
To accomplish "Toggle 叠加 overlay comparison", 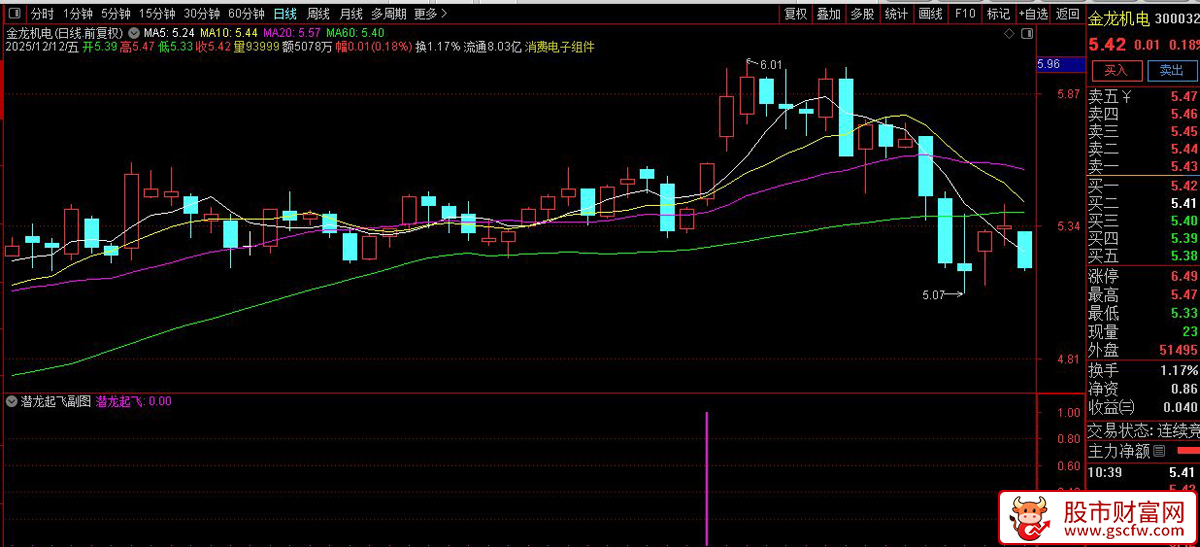I will point(829,14).
